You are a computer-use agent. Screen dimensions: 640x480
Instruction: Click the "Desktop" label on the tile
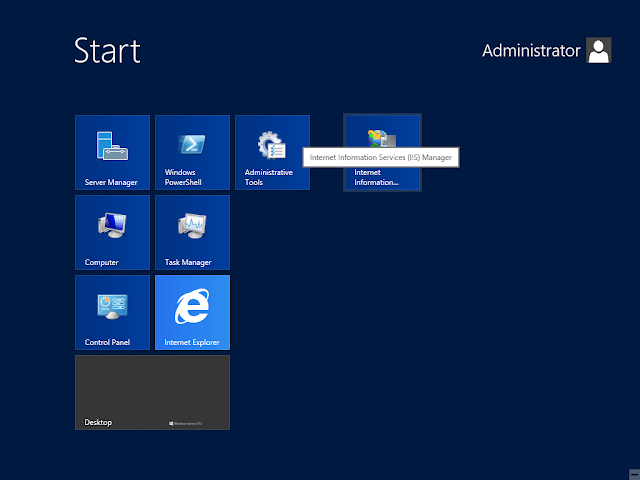(99, 423)
